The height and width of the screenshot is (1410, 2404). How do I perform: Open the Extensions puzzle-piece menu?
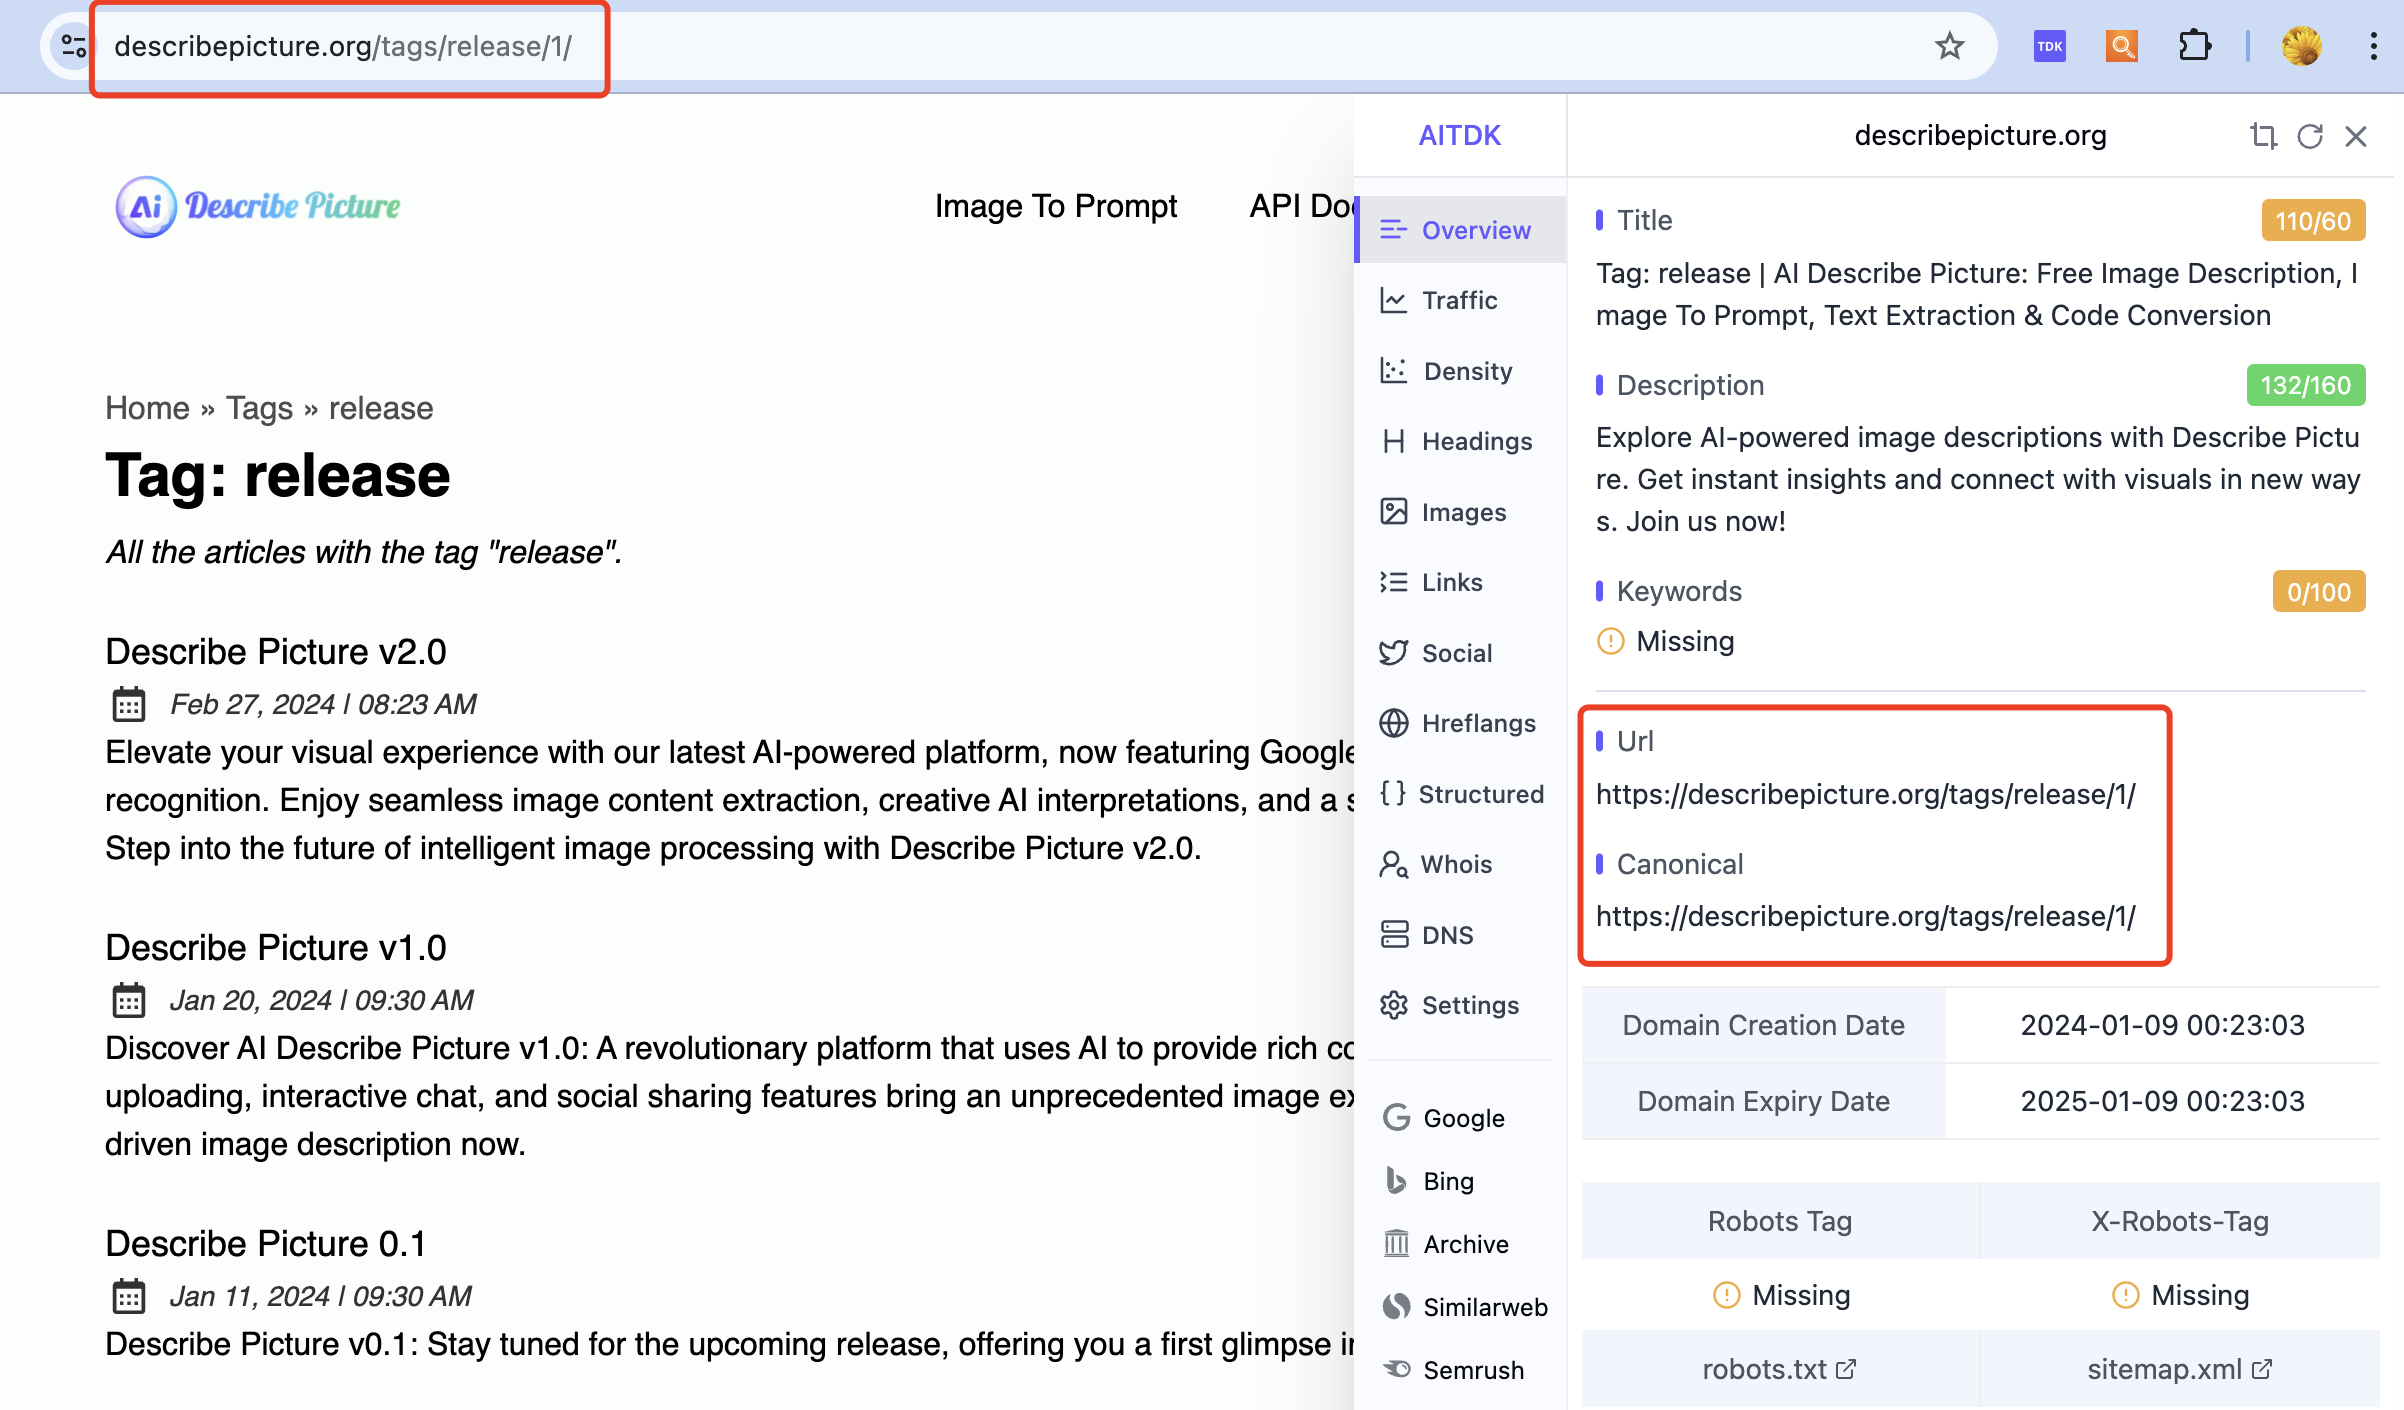[2194, 46]
